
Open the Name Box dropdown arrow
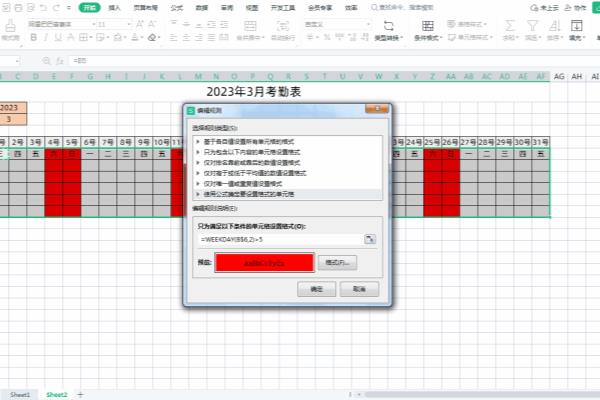click(17, 61)
